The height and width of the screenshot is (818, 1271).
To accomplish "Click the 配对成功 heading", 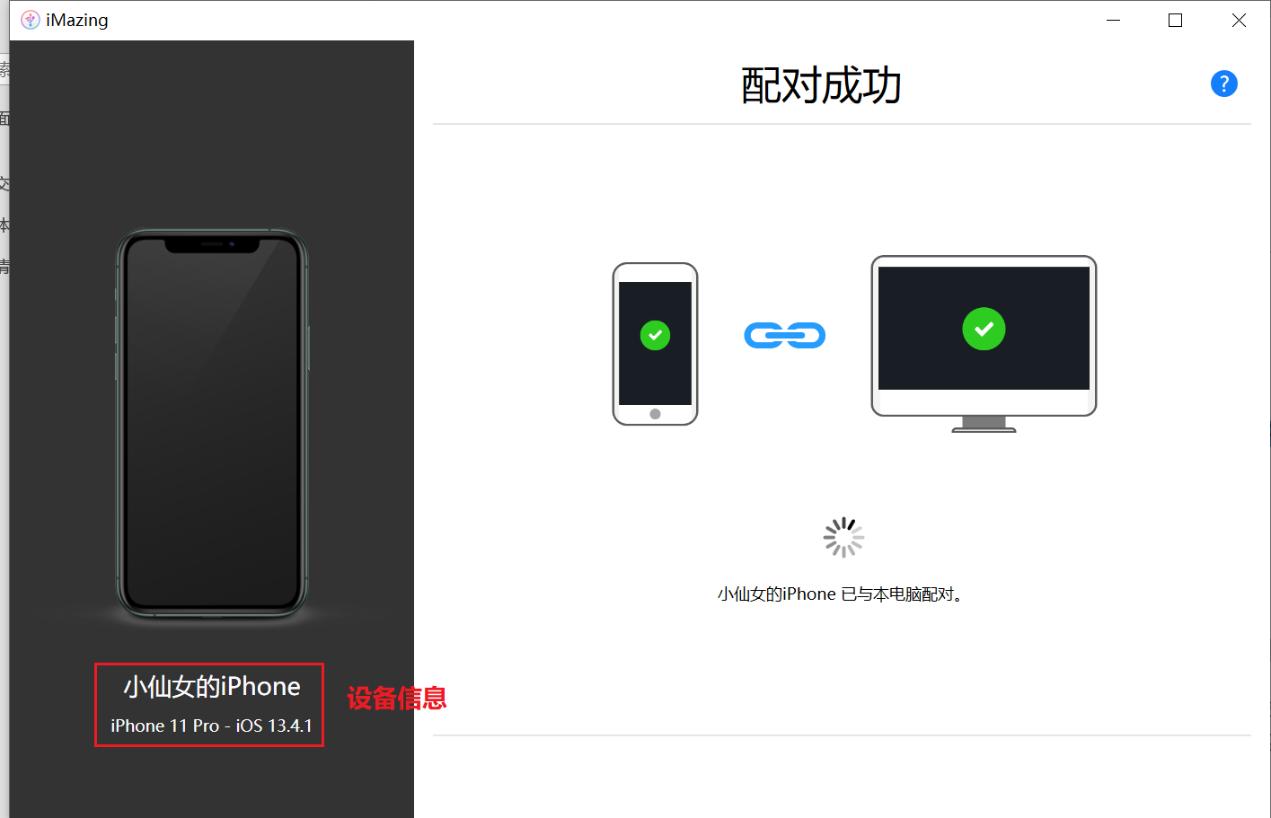I will (821, 86).
